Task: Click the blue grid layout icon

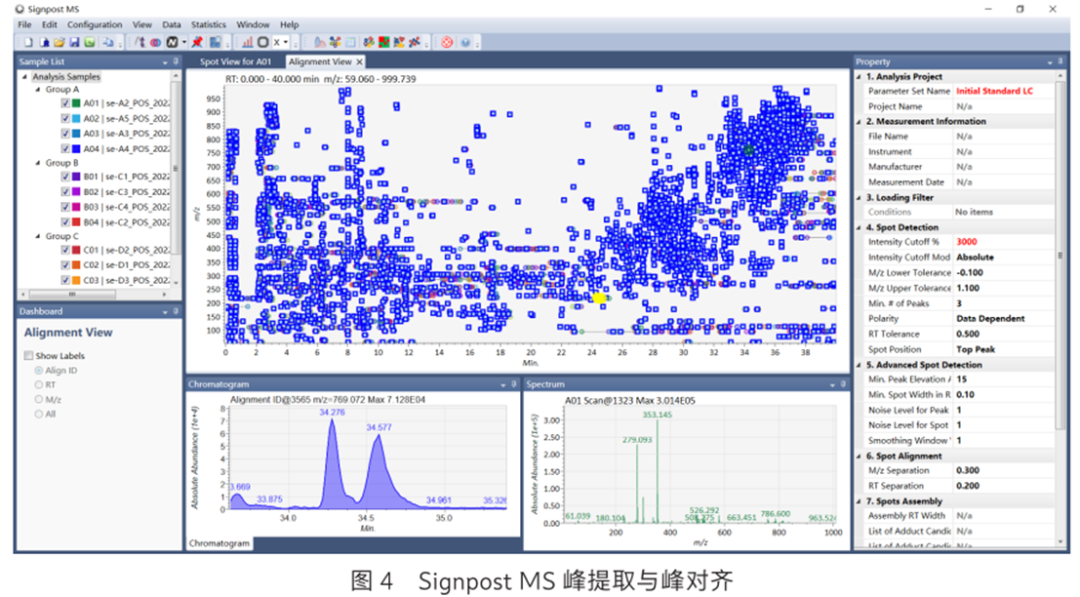Action: (216, 42)
